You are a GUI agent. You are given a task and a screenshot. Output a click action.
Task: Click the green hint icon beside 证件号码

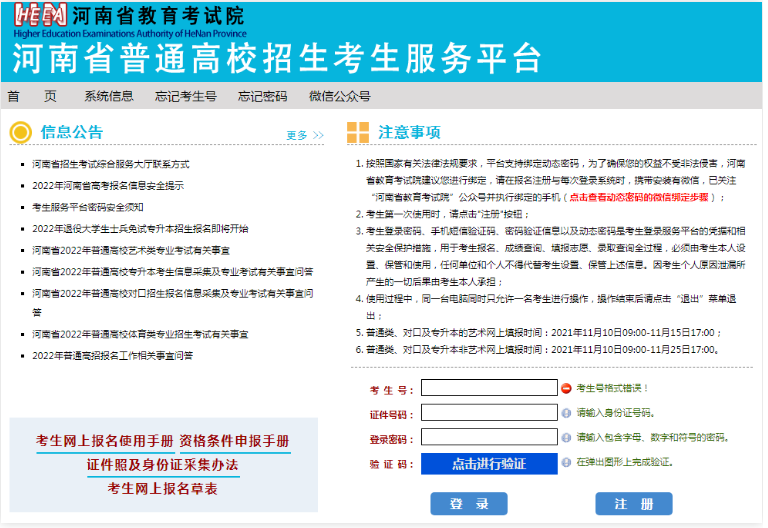[566, 413]
